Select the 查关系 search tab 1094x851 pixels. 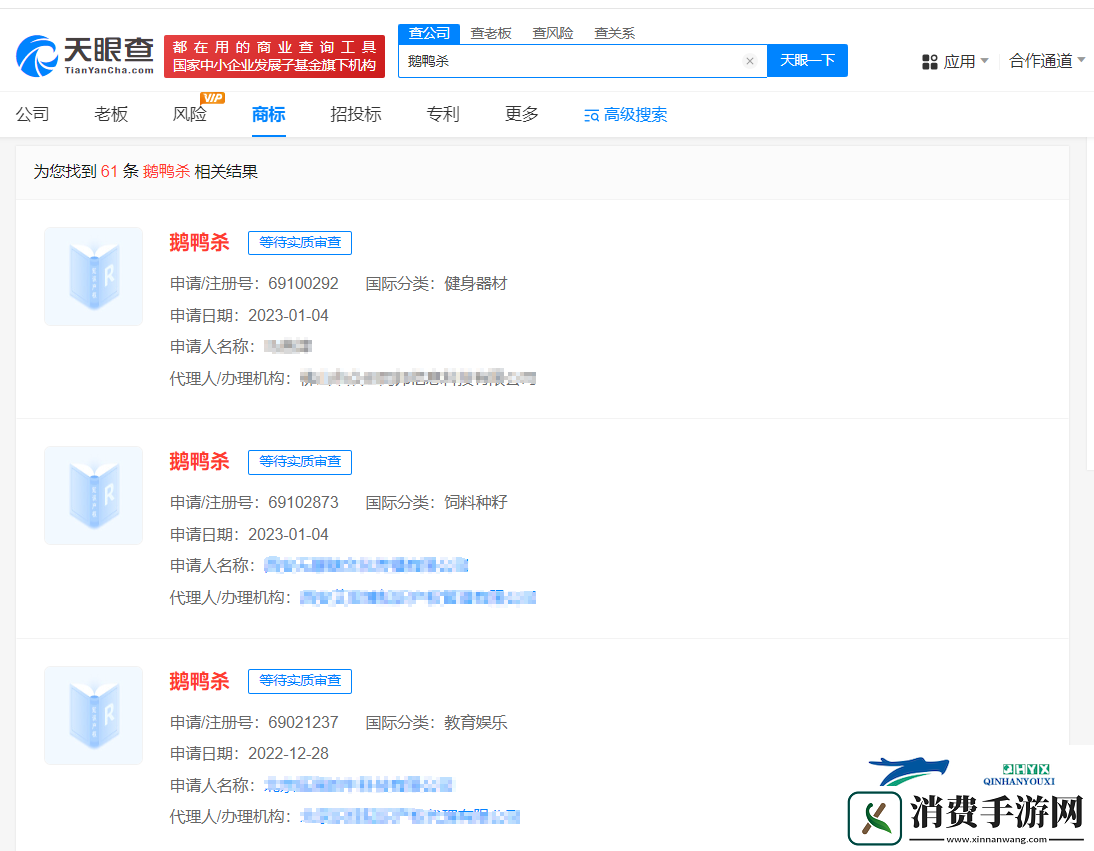point(615,33)
